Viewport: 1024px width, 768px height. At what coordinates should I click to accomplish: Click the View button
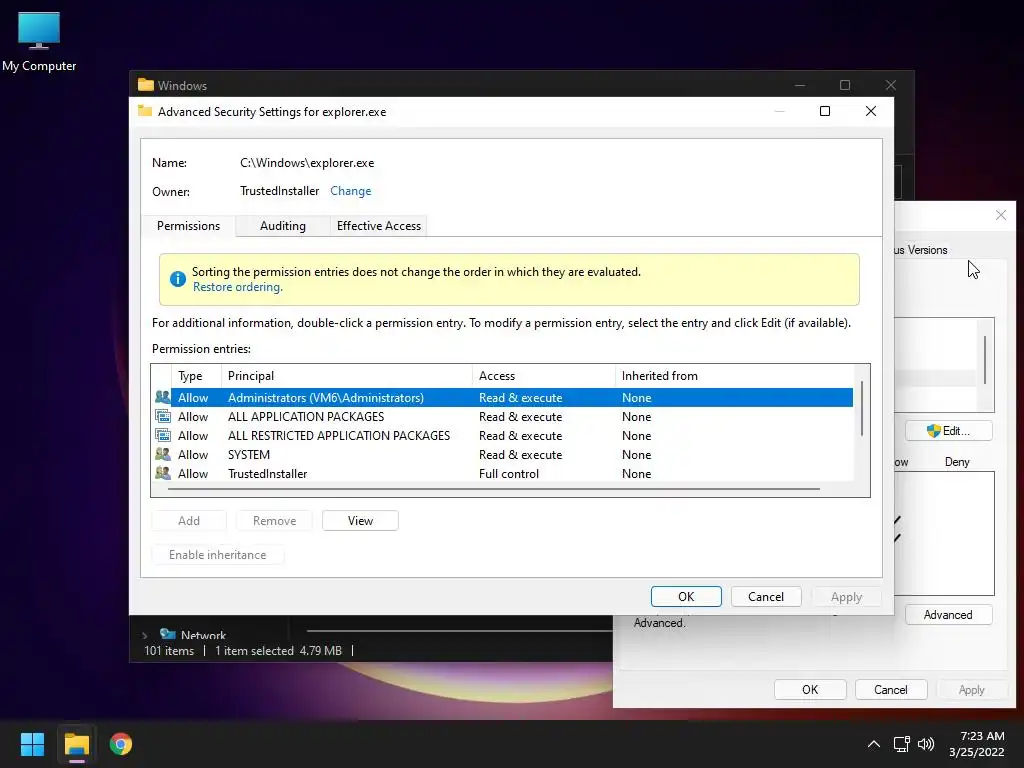pyautogui.click(x=360, y=520)
